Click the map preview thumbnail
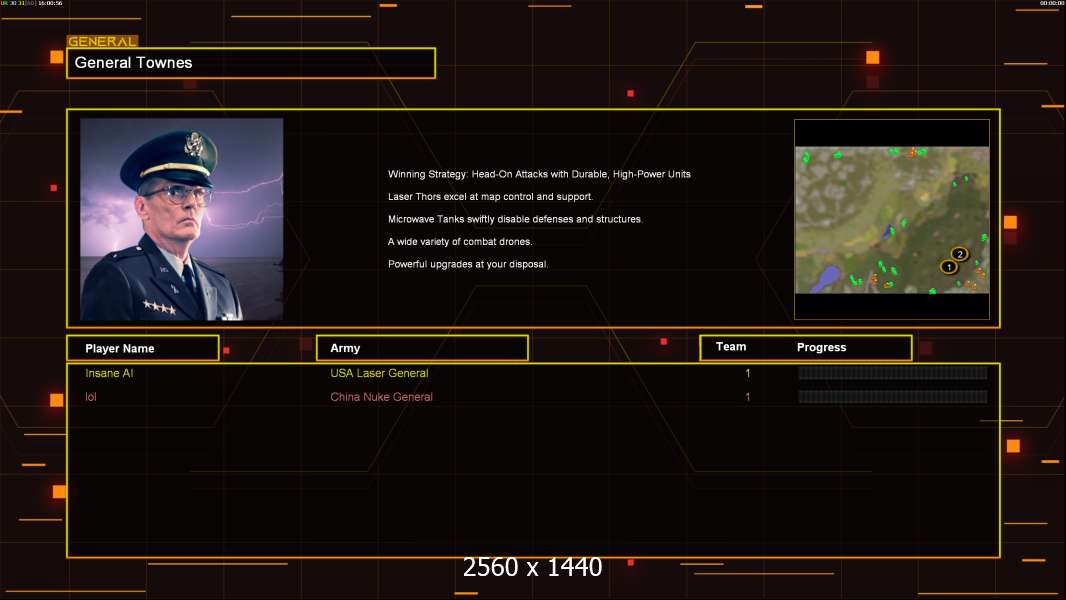This screenshot has height=600, width=1066. [892, 219]
